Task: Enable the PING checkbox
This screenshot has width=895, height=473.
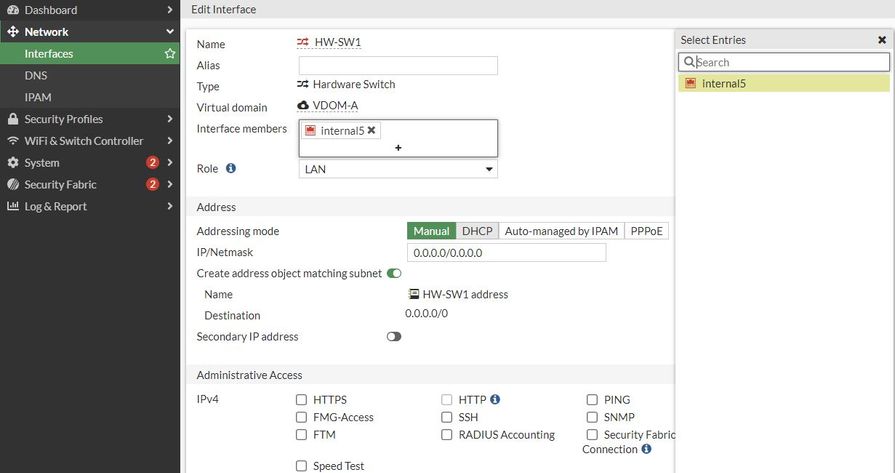Action: coord(593,400)
